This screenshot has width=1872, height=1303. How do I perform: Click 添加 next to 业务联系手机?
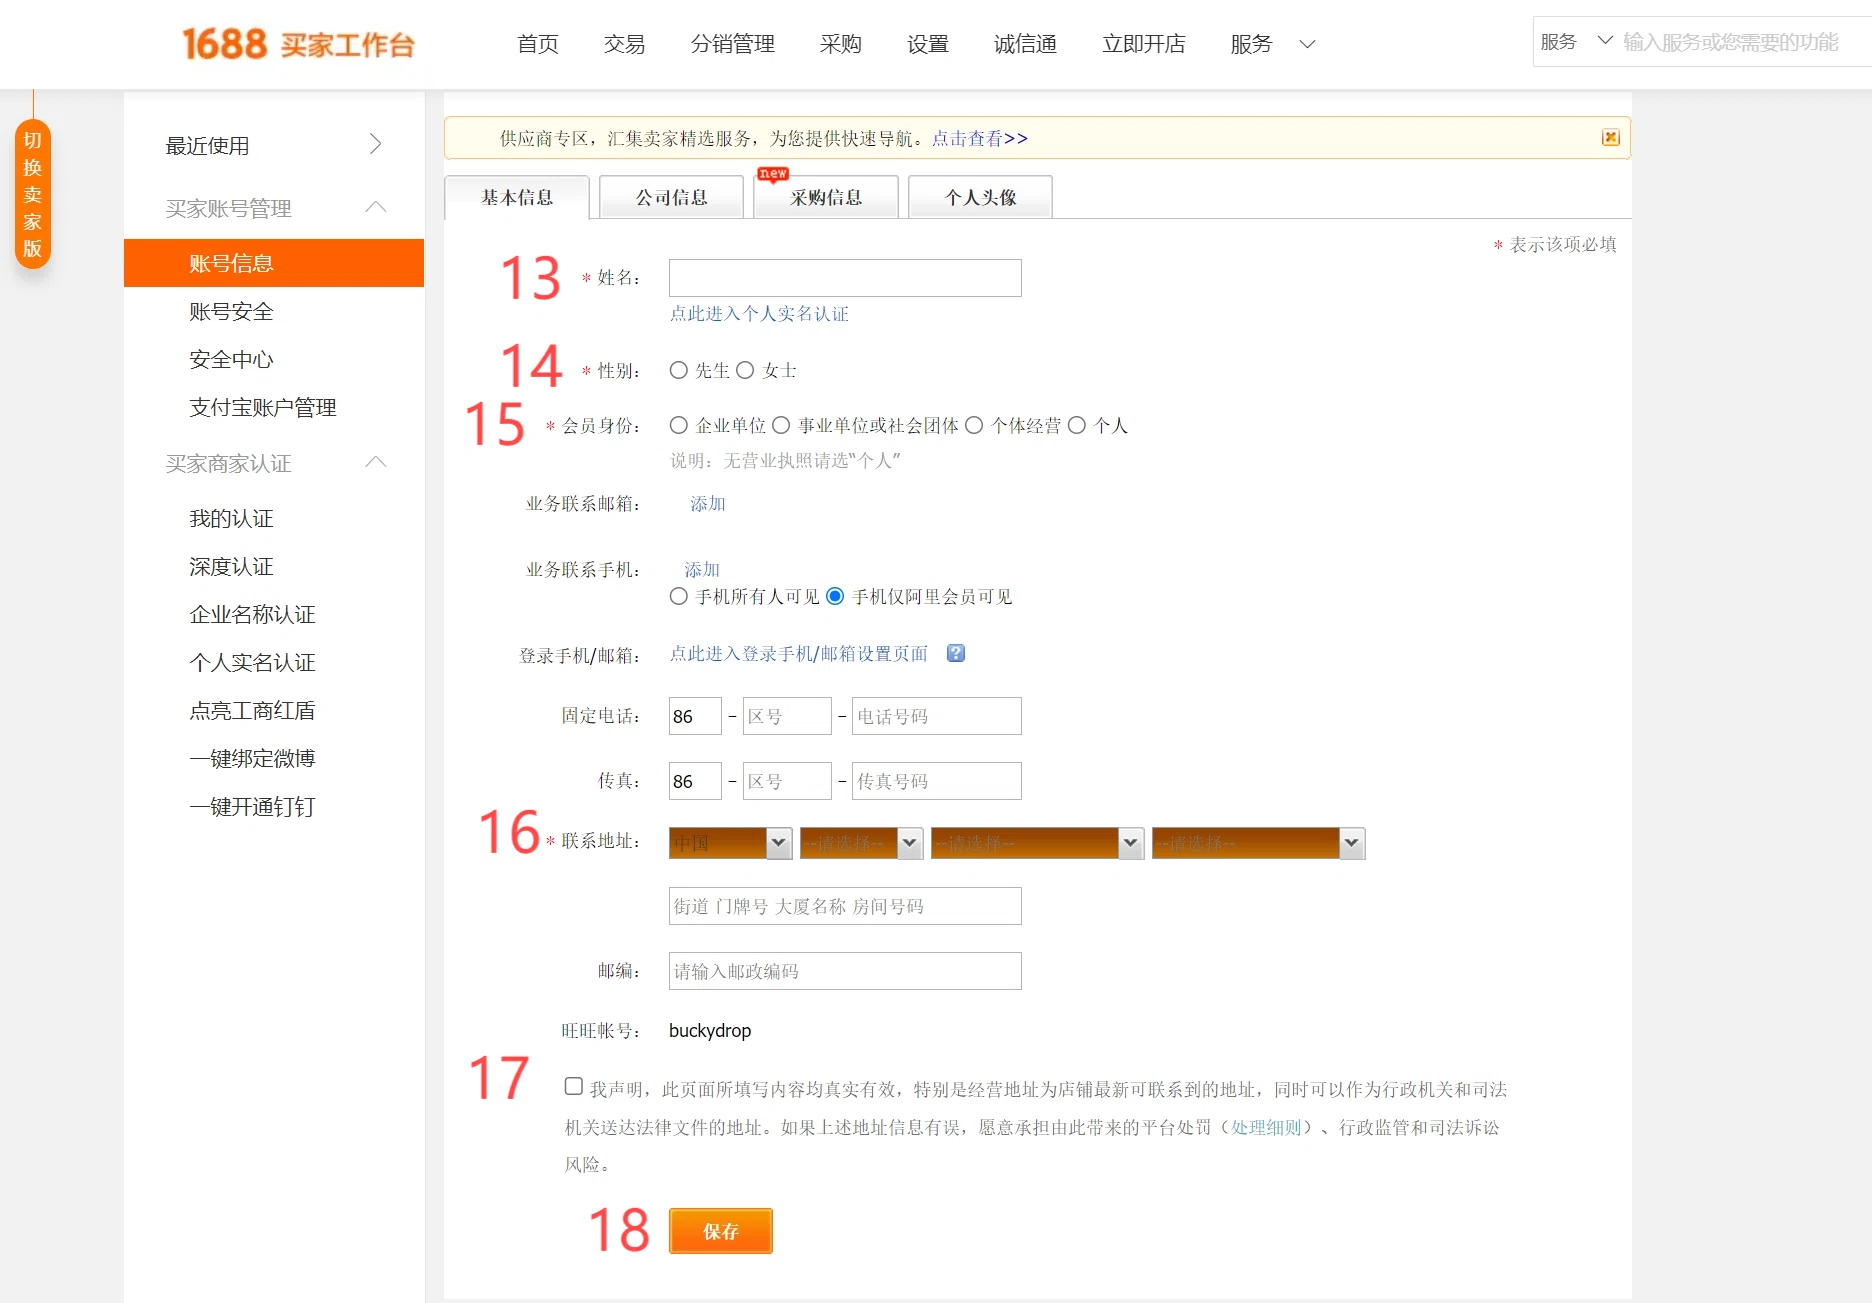(702, 569)
